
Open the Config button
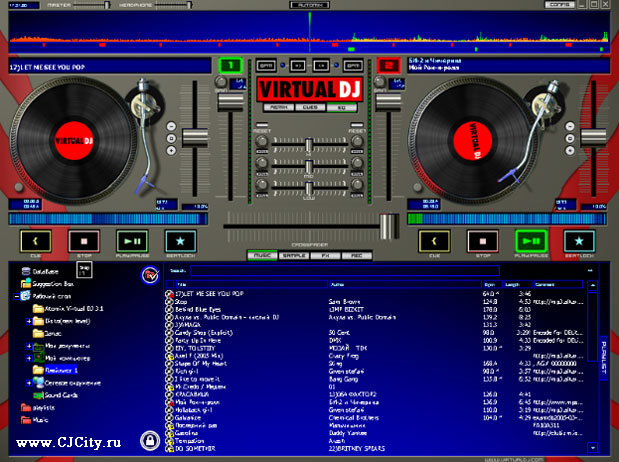560,5
